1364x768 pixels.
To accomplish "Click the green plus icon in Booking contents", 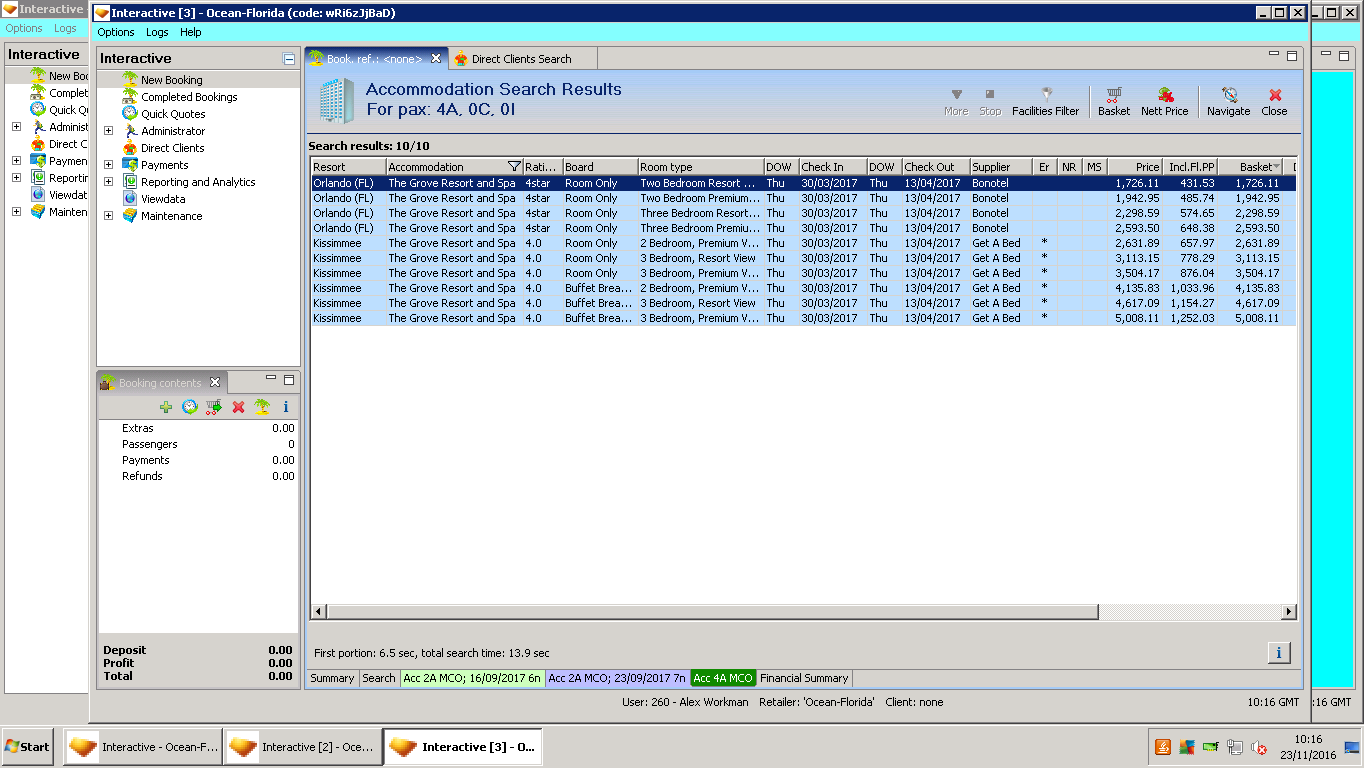I will tap(166, 407).
